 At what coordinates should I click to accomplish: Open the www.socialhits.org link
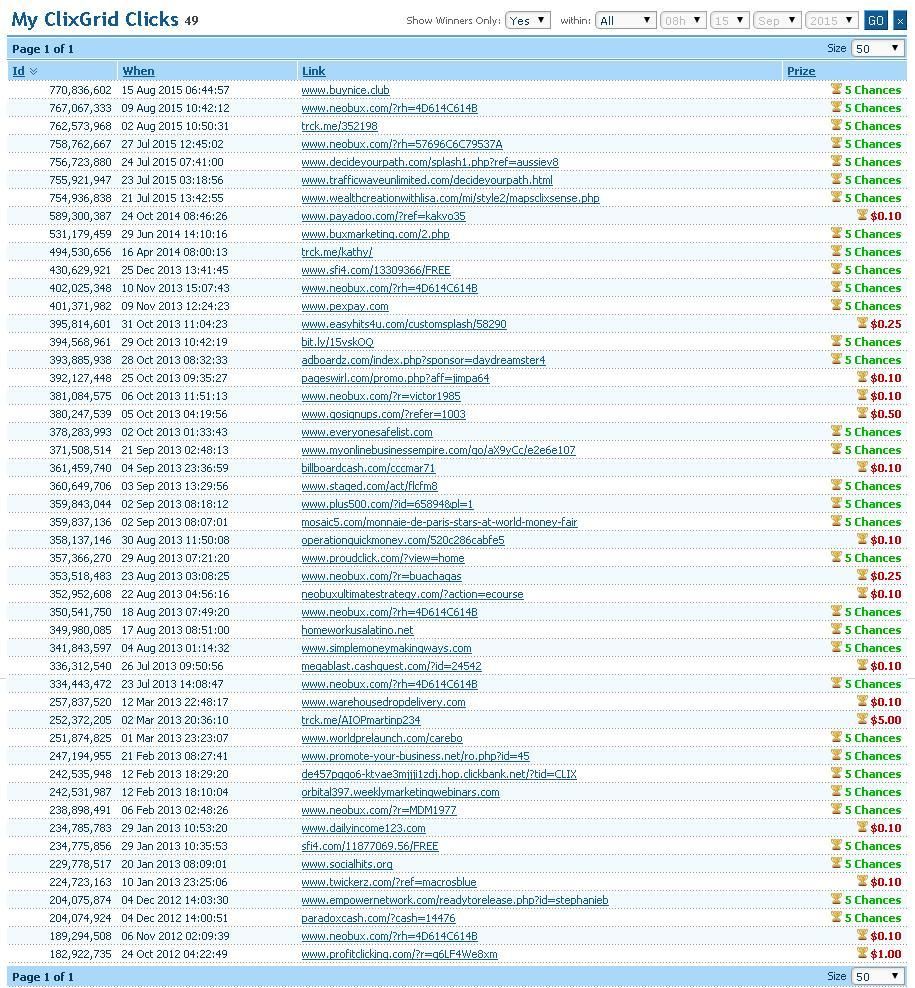347,864
